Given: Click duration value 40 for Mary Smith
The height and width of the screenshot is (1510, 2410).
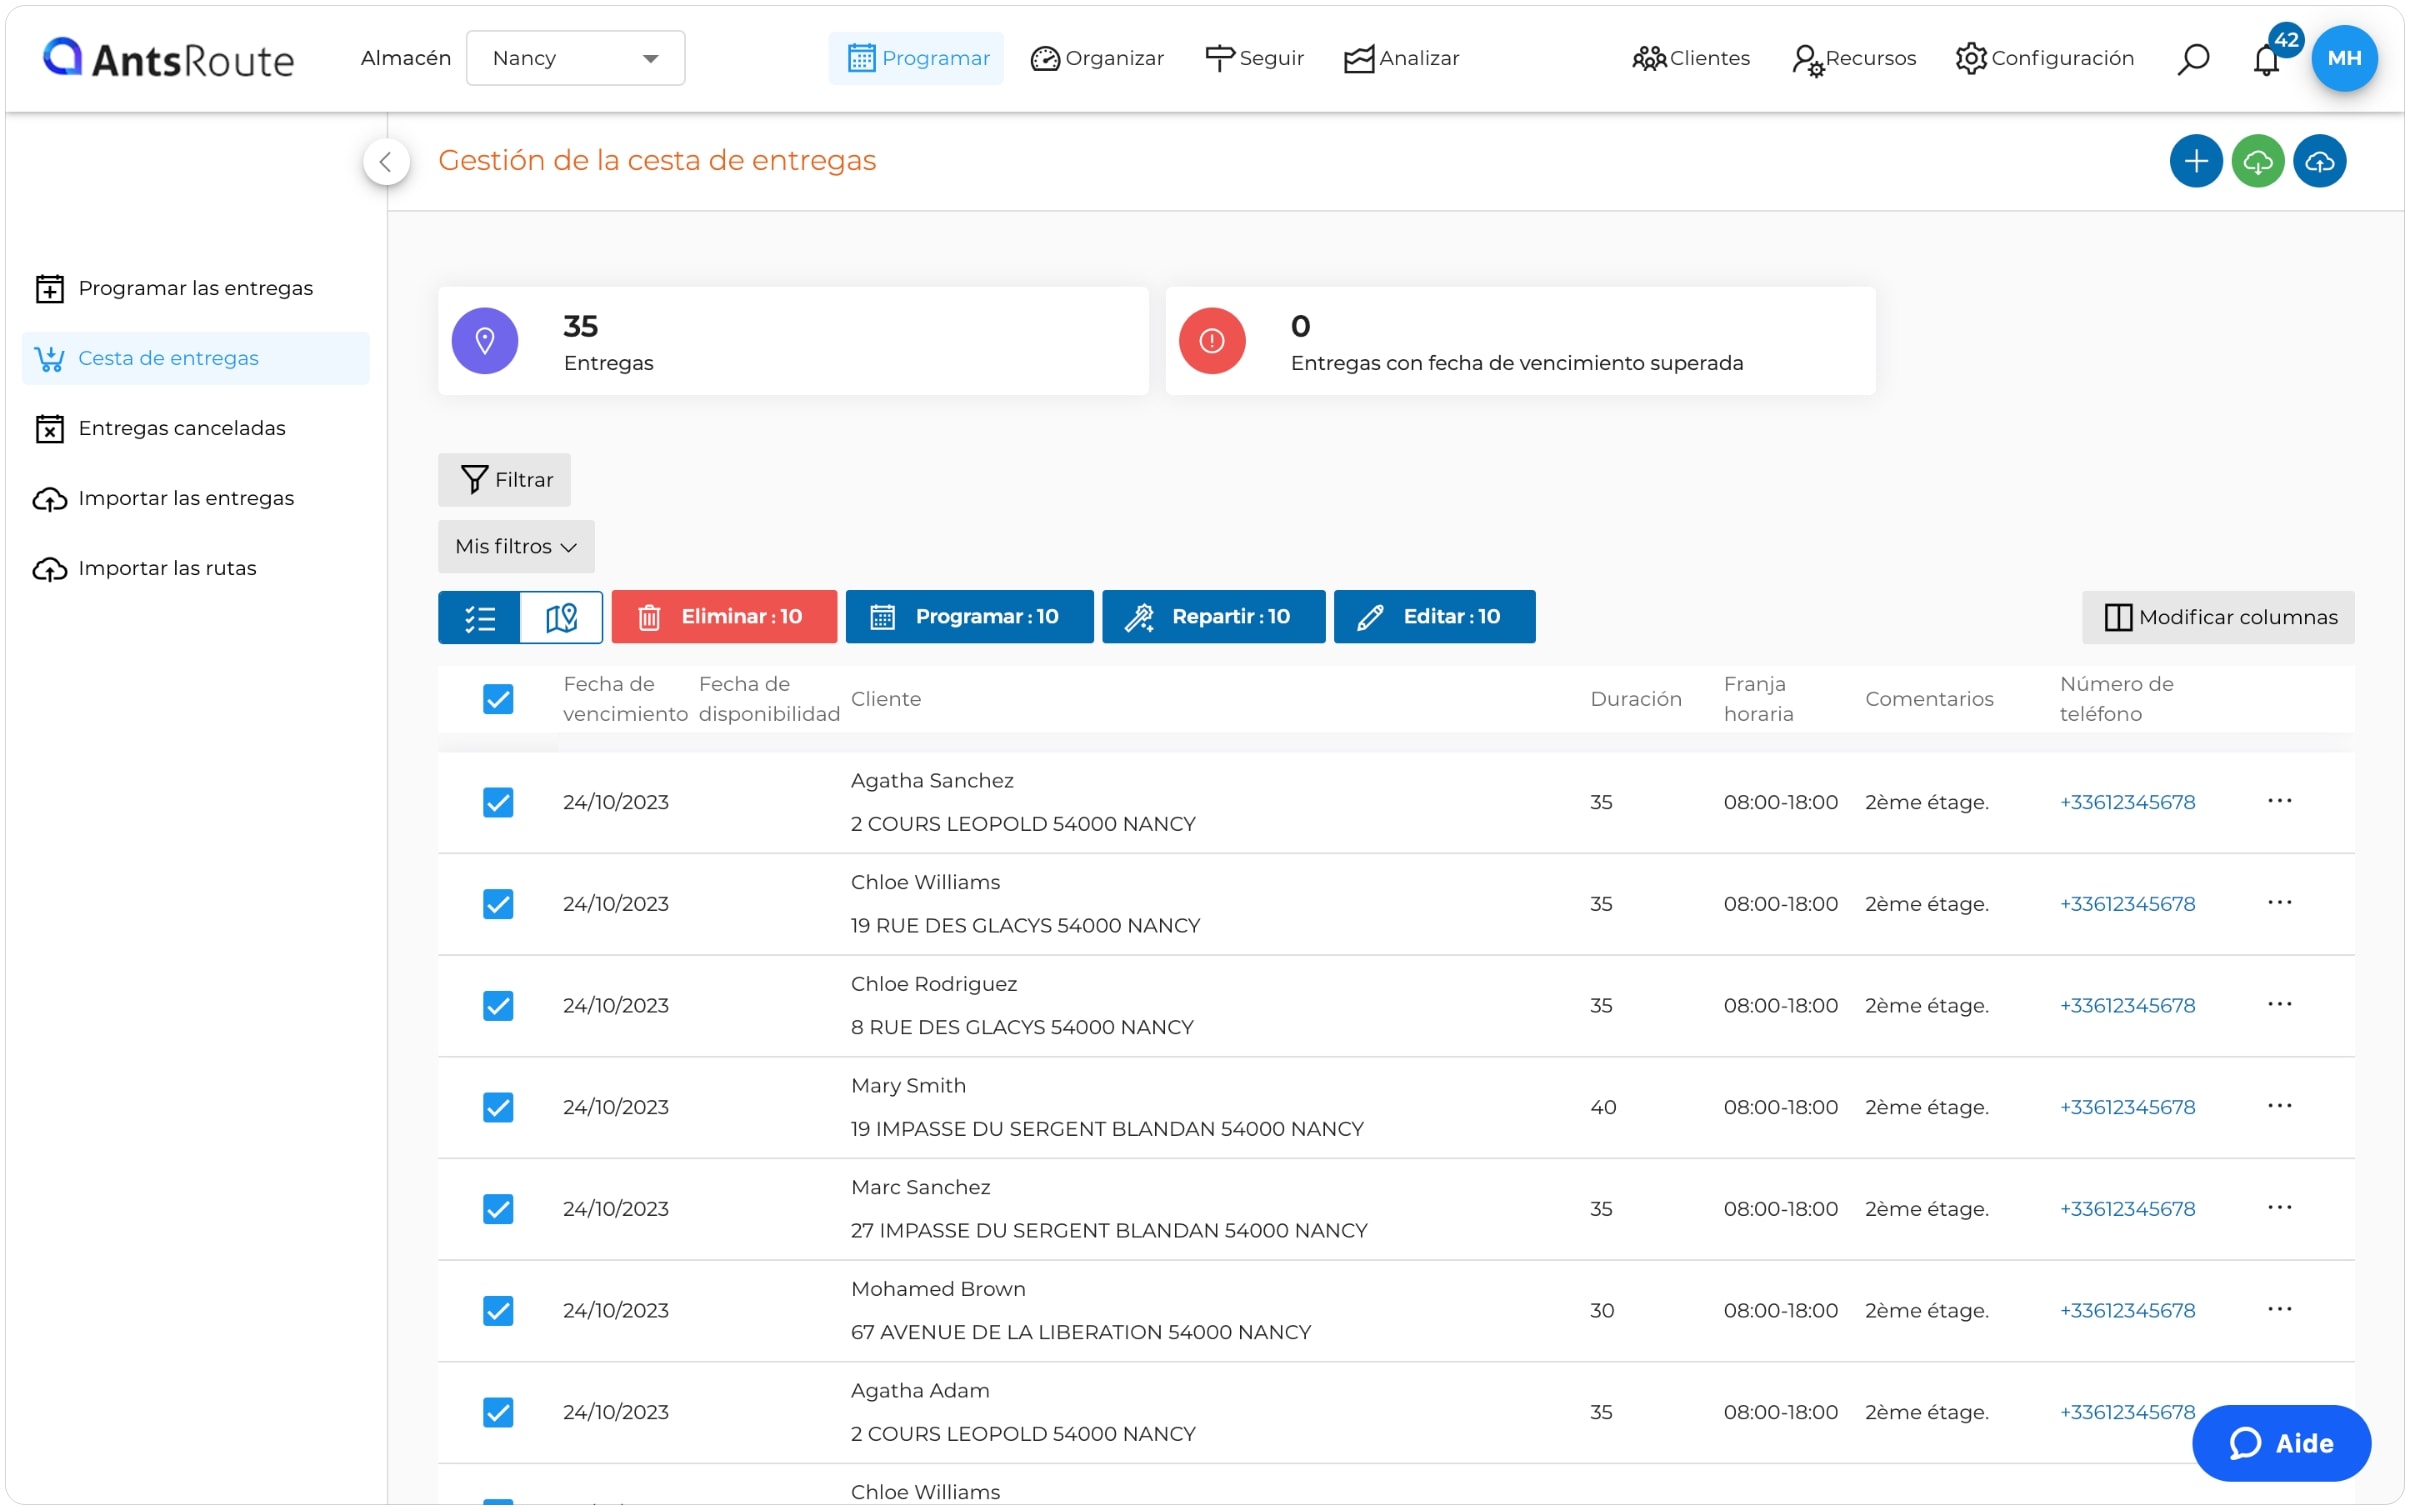Looking at the screenshot, I should pyautogui.click(x=1603, y=1107).
